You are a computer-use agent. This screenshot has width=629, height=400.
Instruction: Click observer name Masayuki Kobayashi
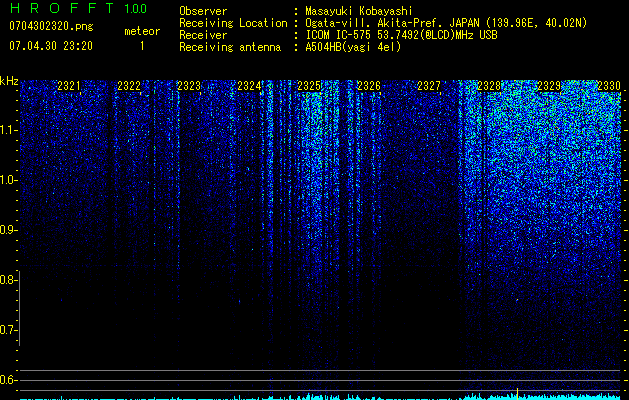359,11
